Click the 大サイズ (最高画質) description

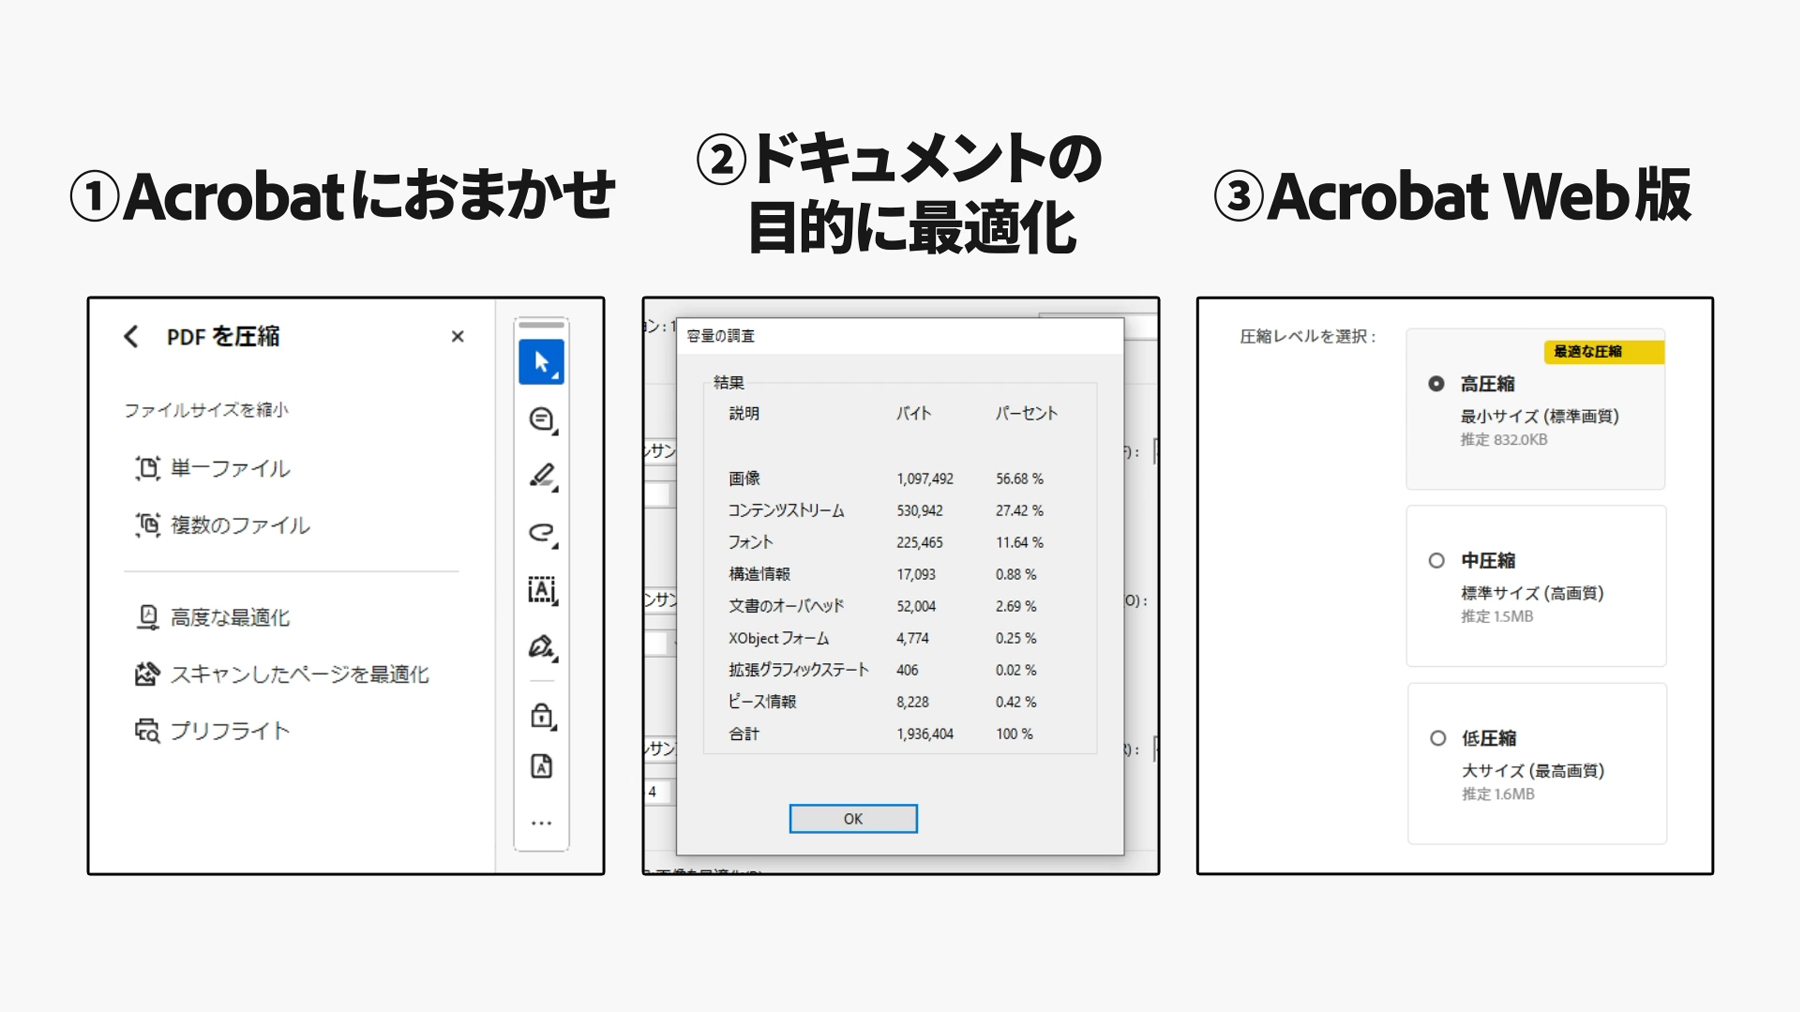(1534, 771)
